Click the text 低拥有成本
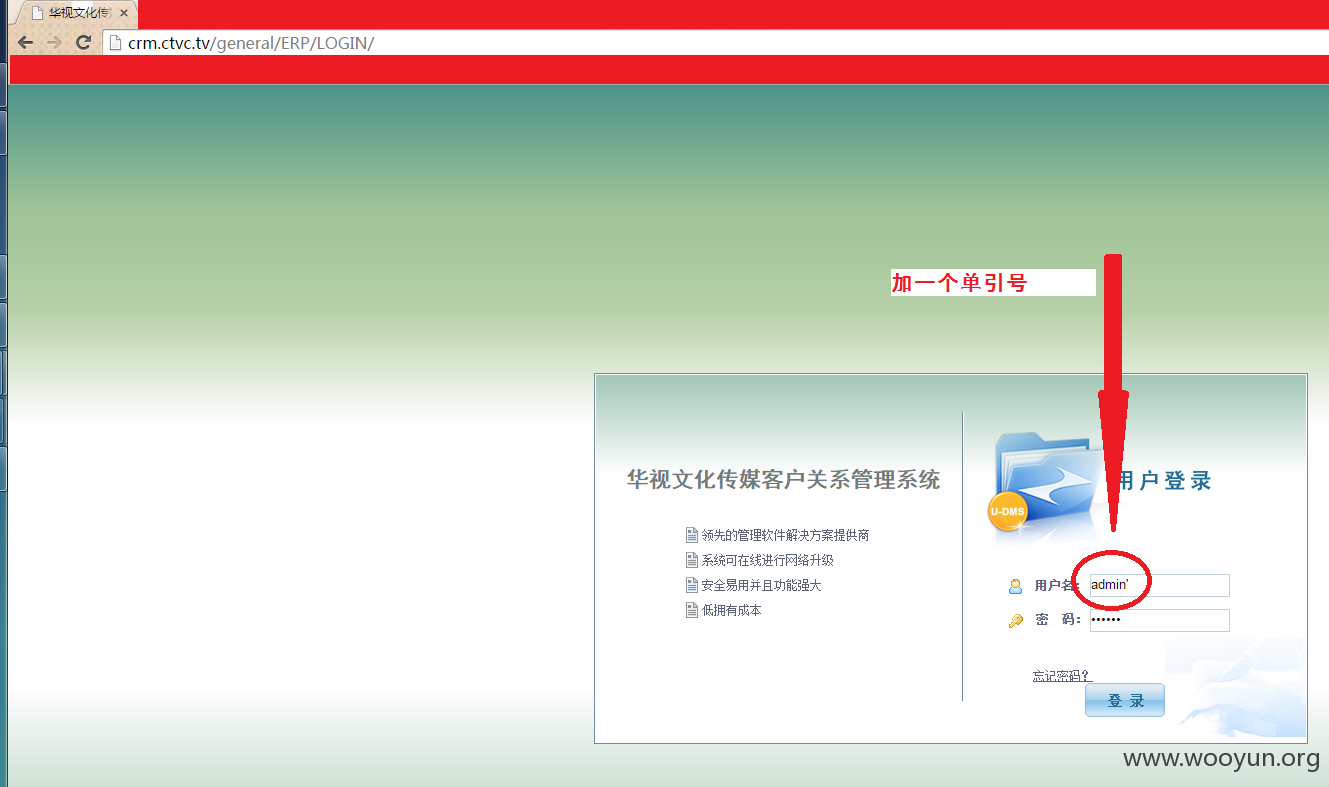This screenshot has width=1329, height=787. [731, 610]
